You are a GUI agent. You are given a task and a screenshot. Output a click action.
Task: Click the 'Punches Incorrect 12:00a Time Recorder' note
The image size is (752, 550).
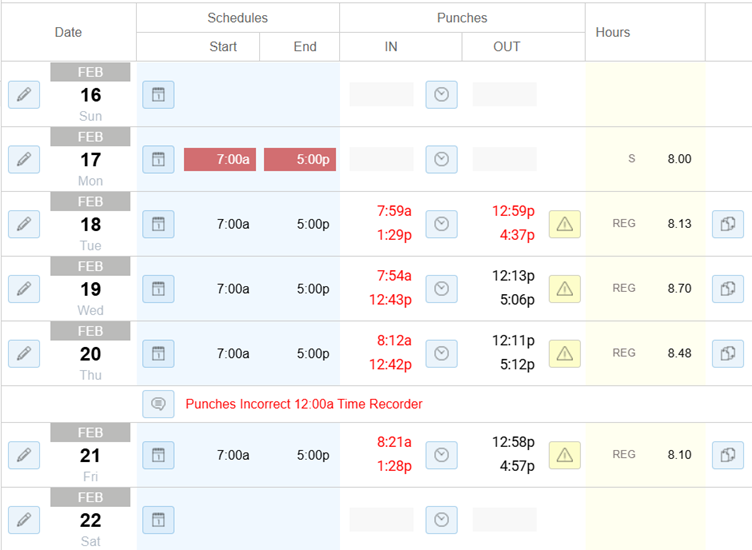[x=304, y=404]
